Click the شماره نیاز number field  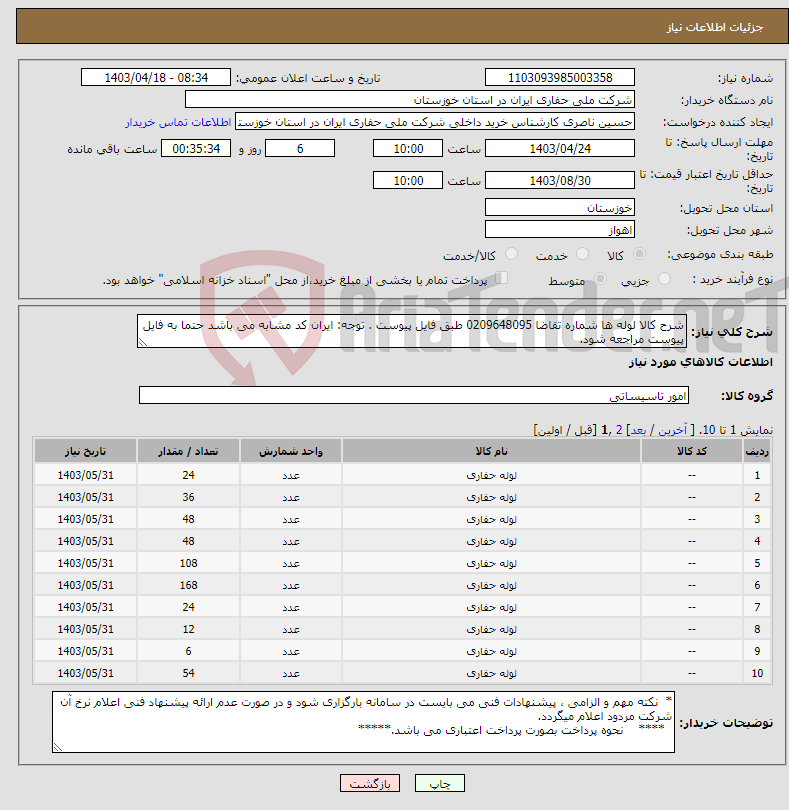(560, 77)
